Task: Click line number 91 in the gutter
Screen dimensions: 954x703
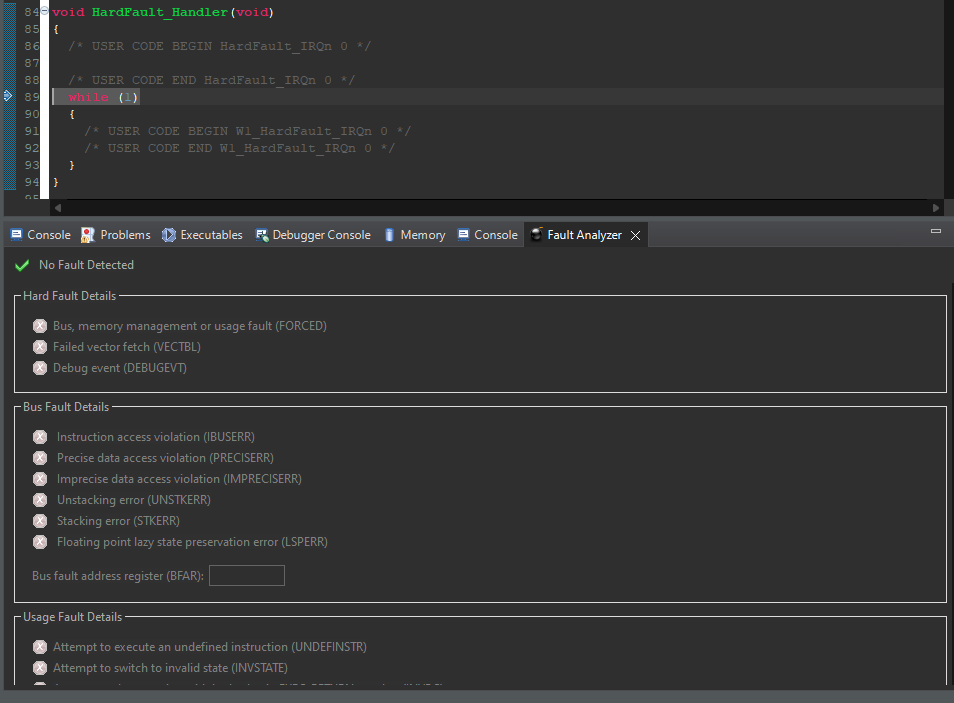Action: point(32,131)
